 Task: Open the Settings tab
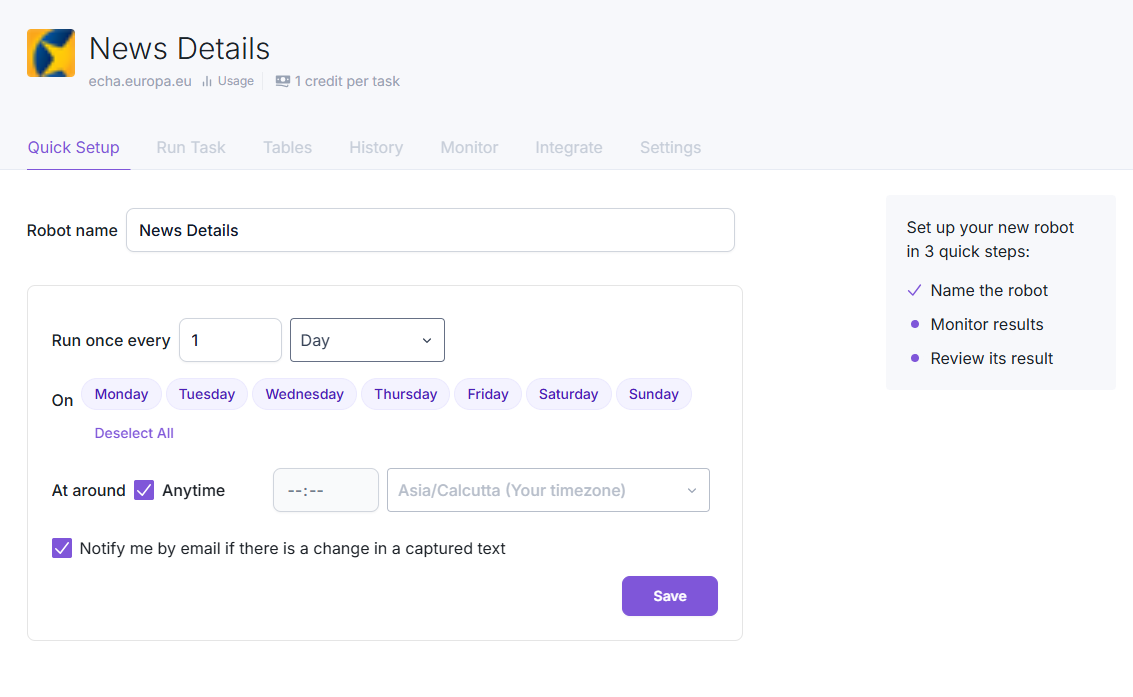tap(670, 147)
